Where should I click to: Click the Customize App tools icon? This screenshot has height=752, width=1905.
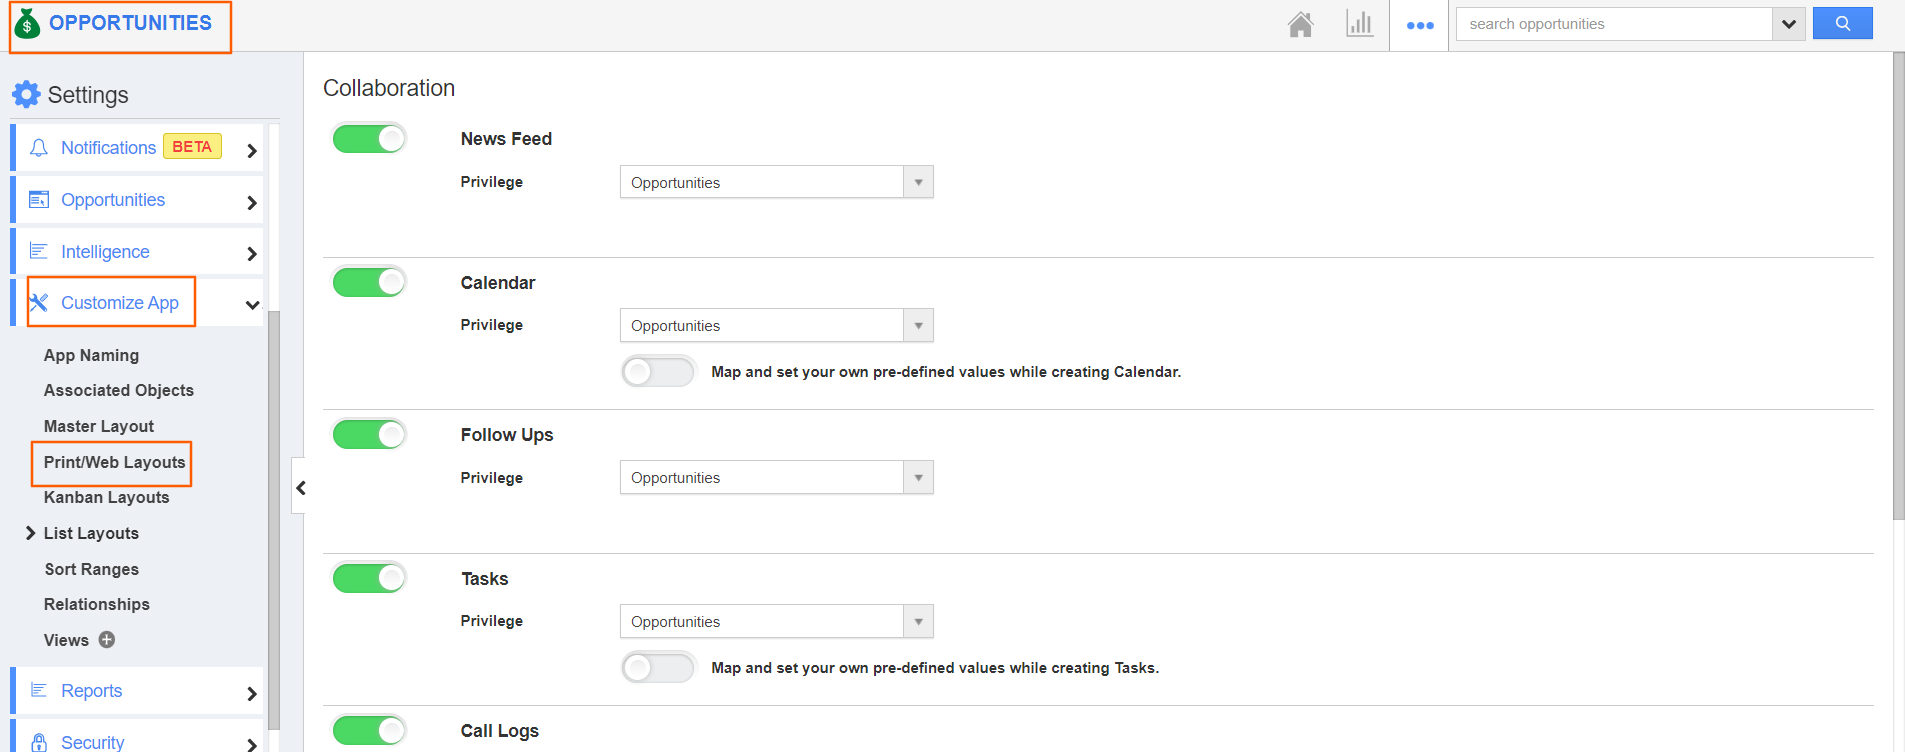click(x=39, y=302)
